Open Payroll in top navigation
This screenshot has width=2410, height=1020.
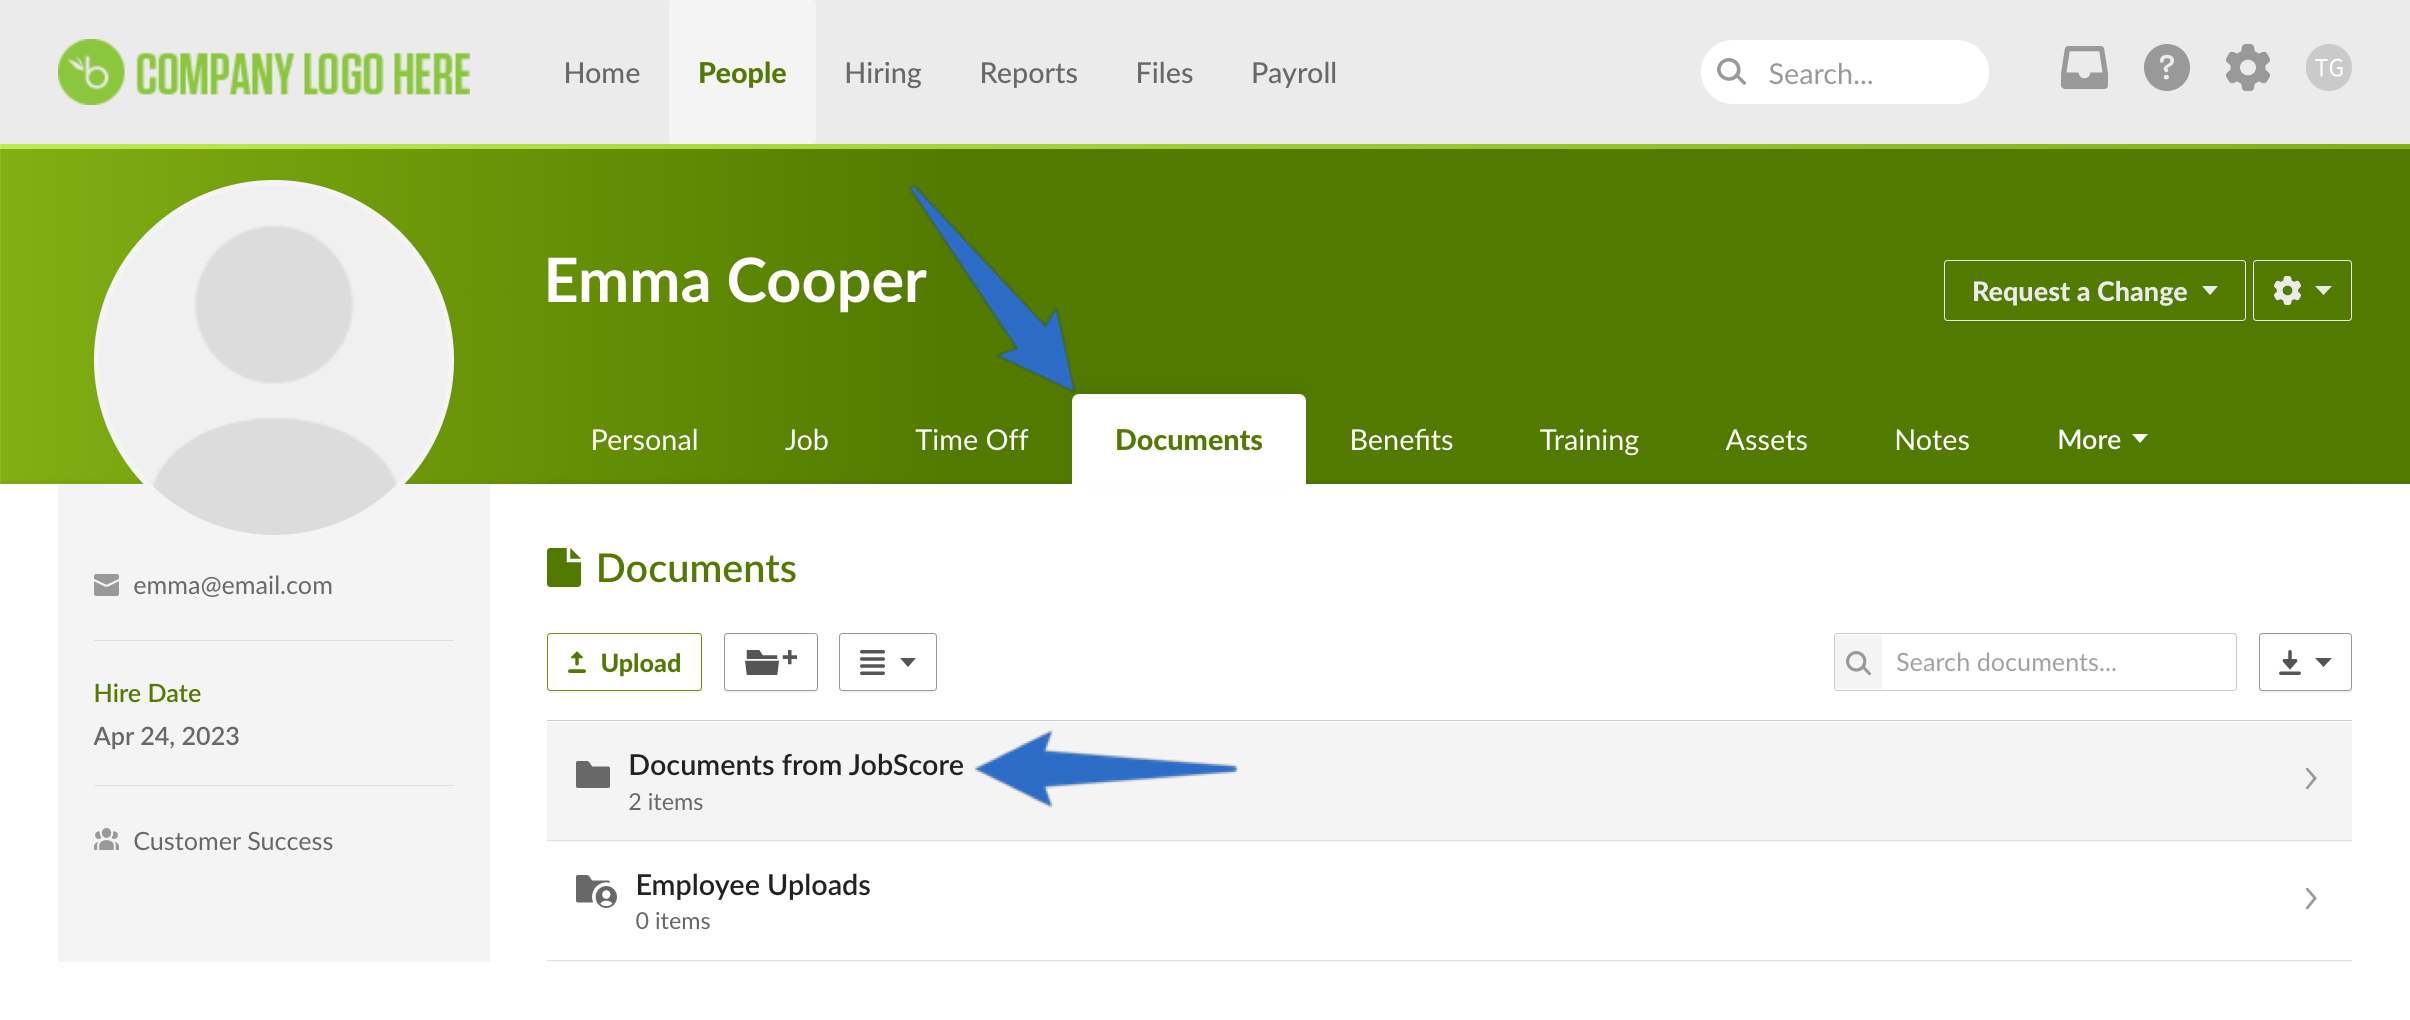[1294, 72]
